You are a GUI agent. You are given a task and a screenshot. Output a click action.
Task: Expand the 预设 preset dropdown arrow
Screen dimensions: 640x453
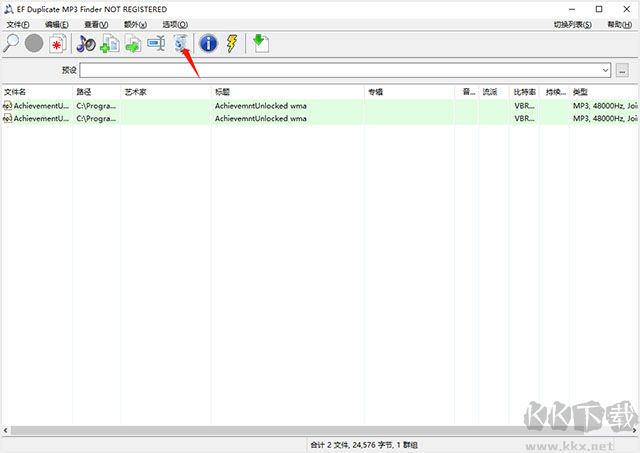coord(605,70)
